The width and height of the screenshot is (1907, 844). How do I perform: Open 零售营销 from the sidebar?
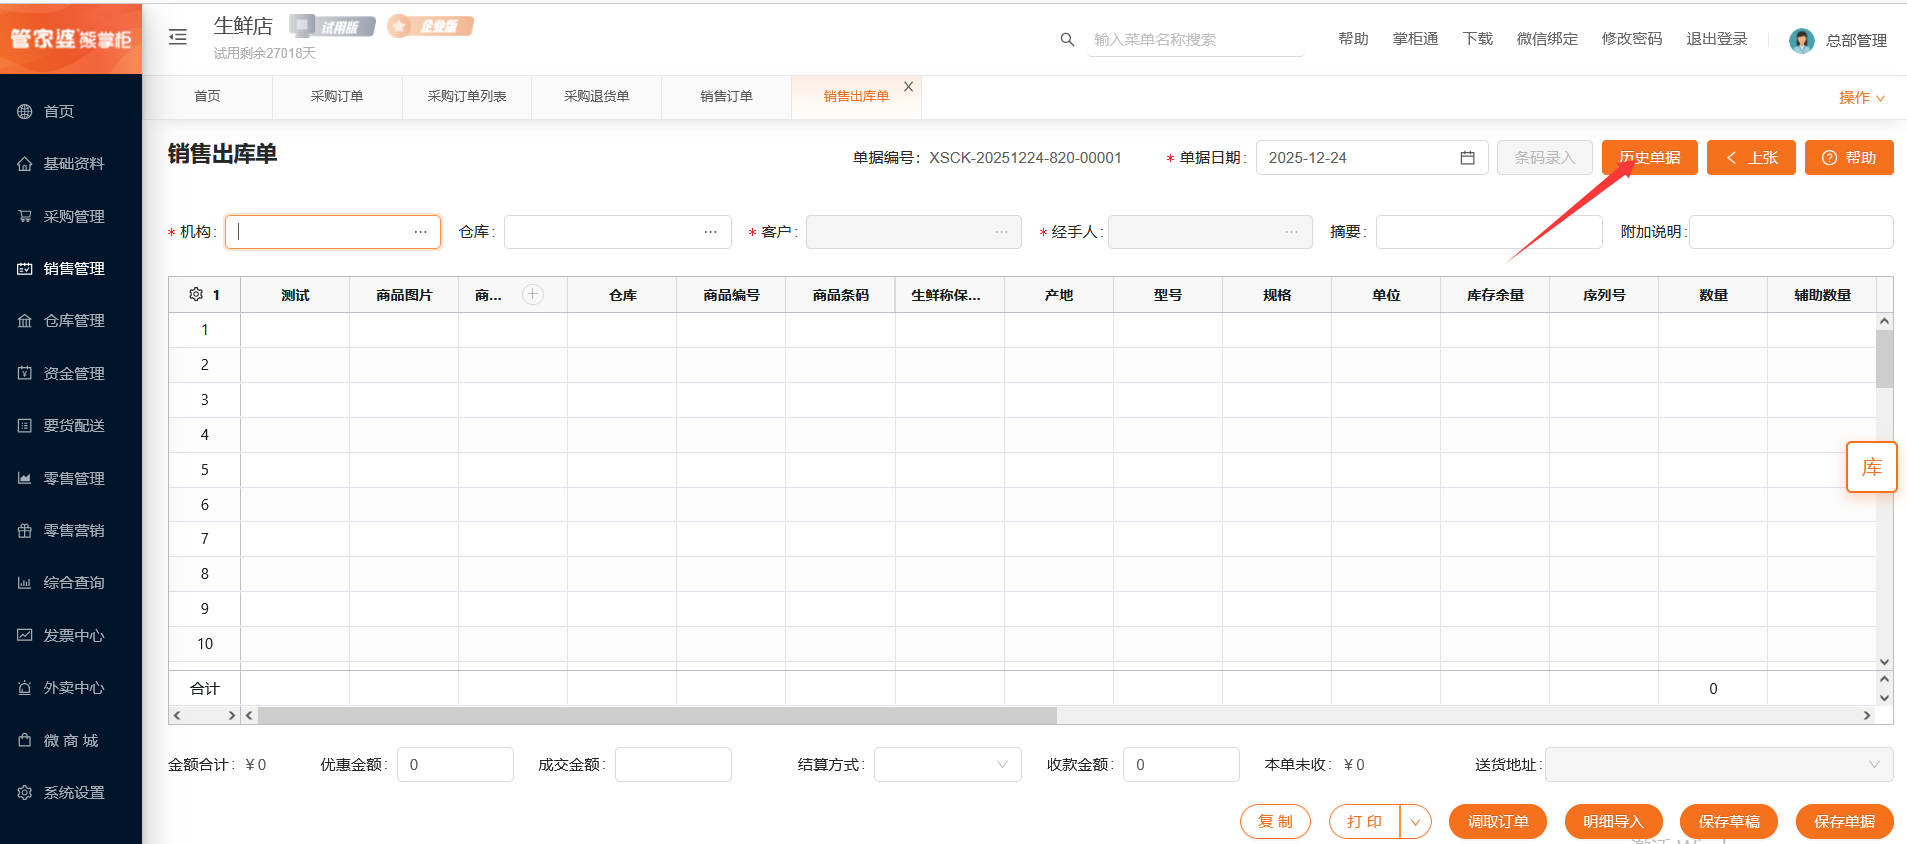[x=74, y=531]
